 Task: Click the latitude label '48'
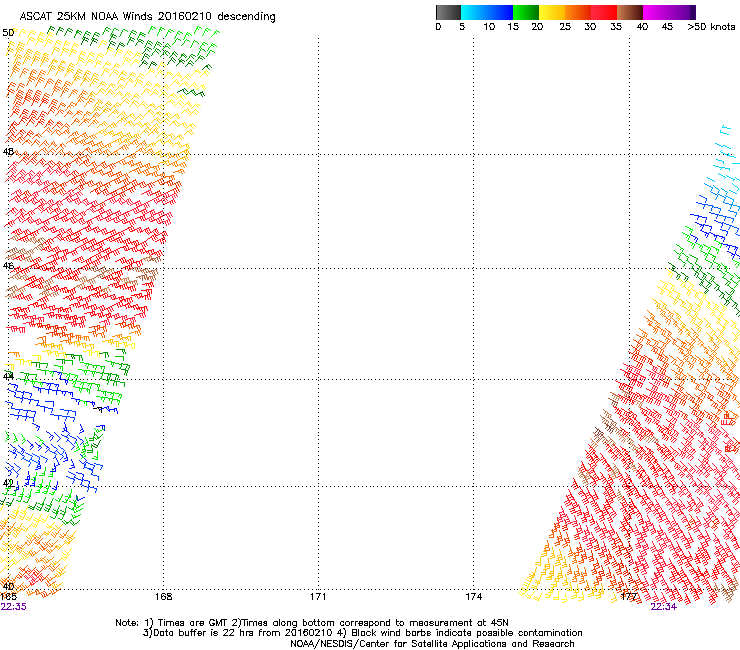pos(8,152)
